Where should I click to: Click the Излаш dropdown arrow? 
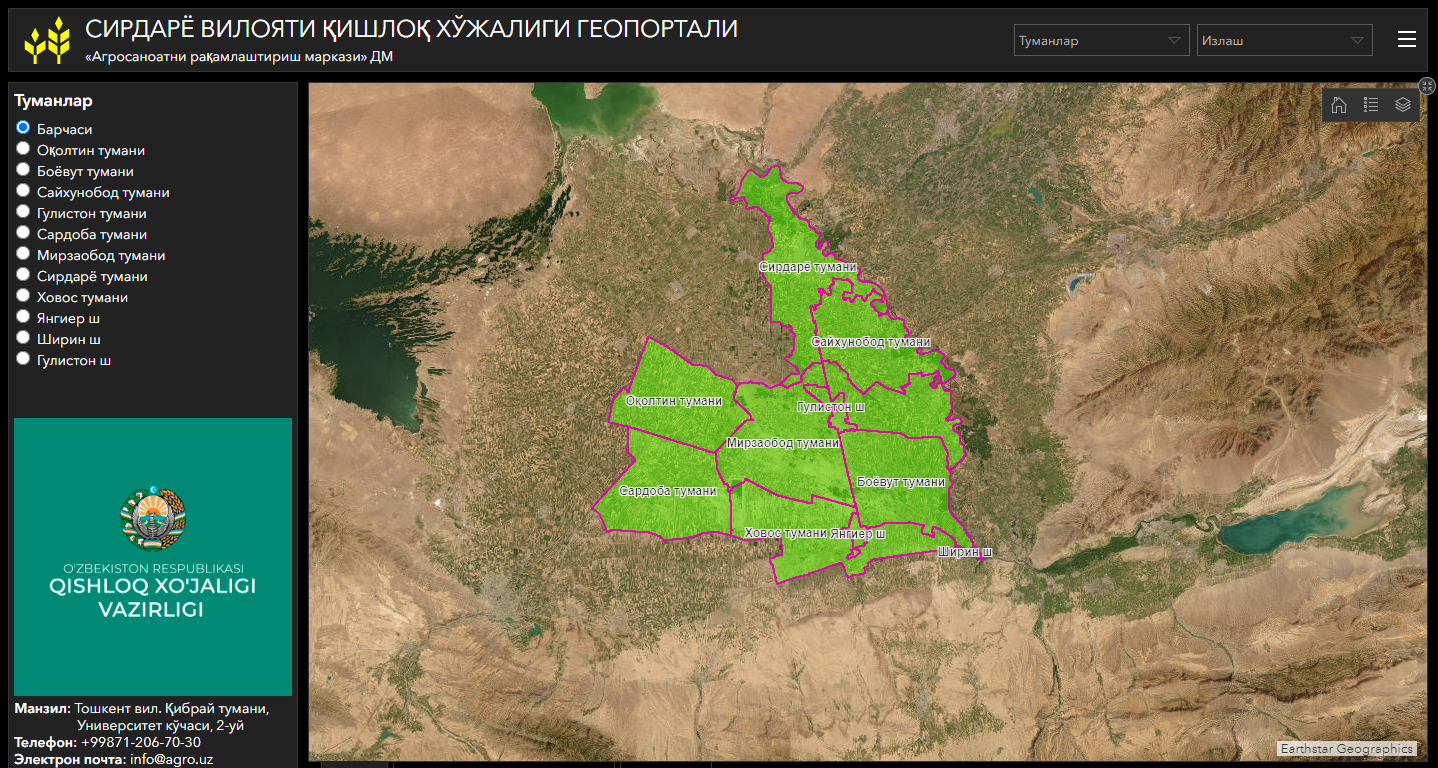[x=1357, y=41]
